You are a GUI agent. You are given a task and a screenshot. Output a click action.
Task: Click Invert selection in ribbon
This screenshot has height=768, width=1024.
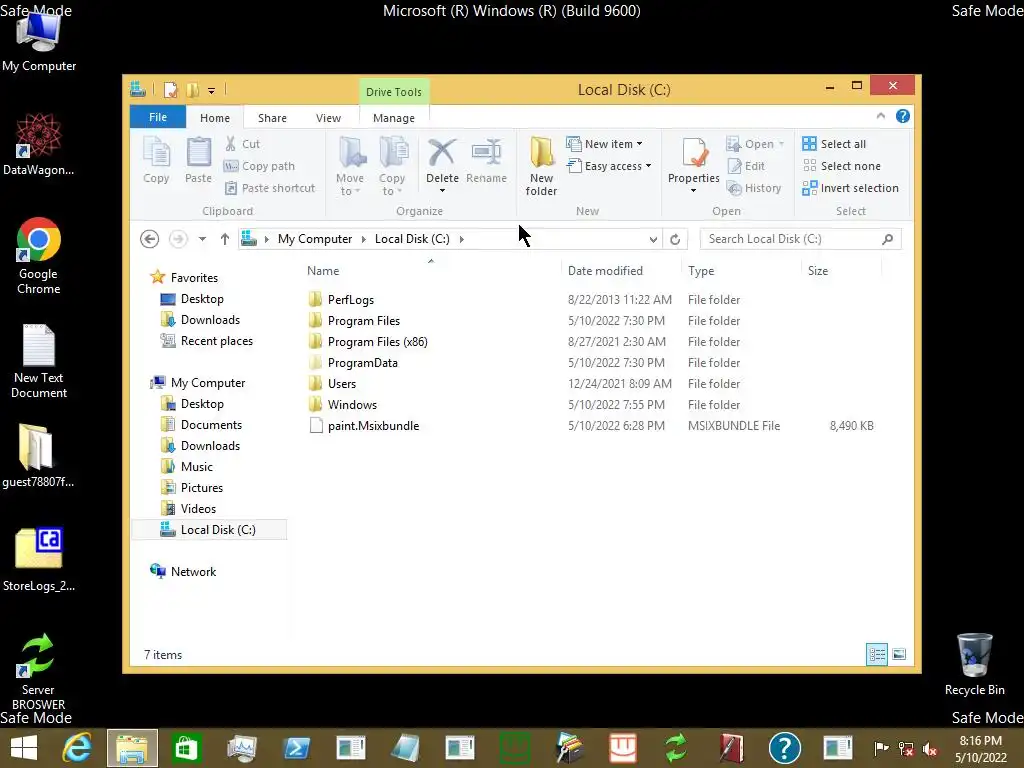click(x=850, y=188)
